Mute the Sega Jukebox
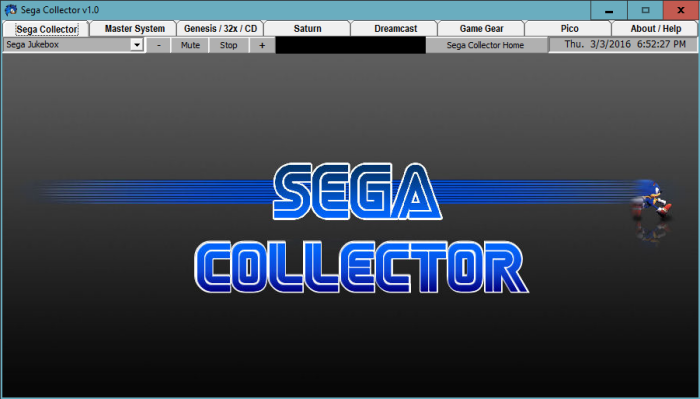This screenshot has height=399, width=700. click(x=190, y=45)
